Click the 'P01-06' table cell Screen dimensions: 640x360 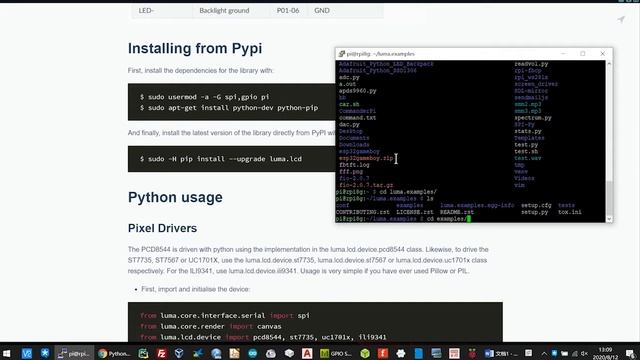pos(288,11)
